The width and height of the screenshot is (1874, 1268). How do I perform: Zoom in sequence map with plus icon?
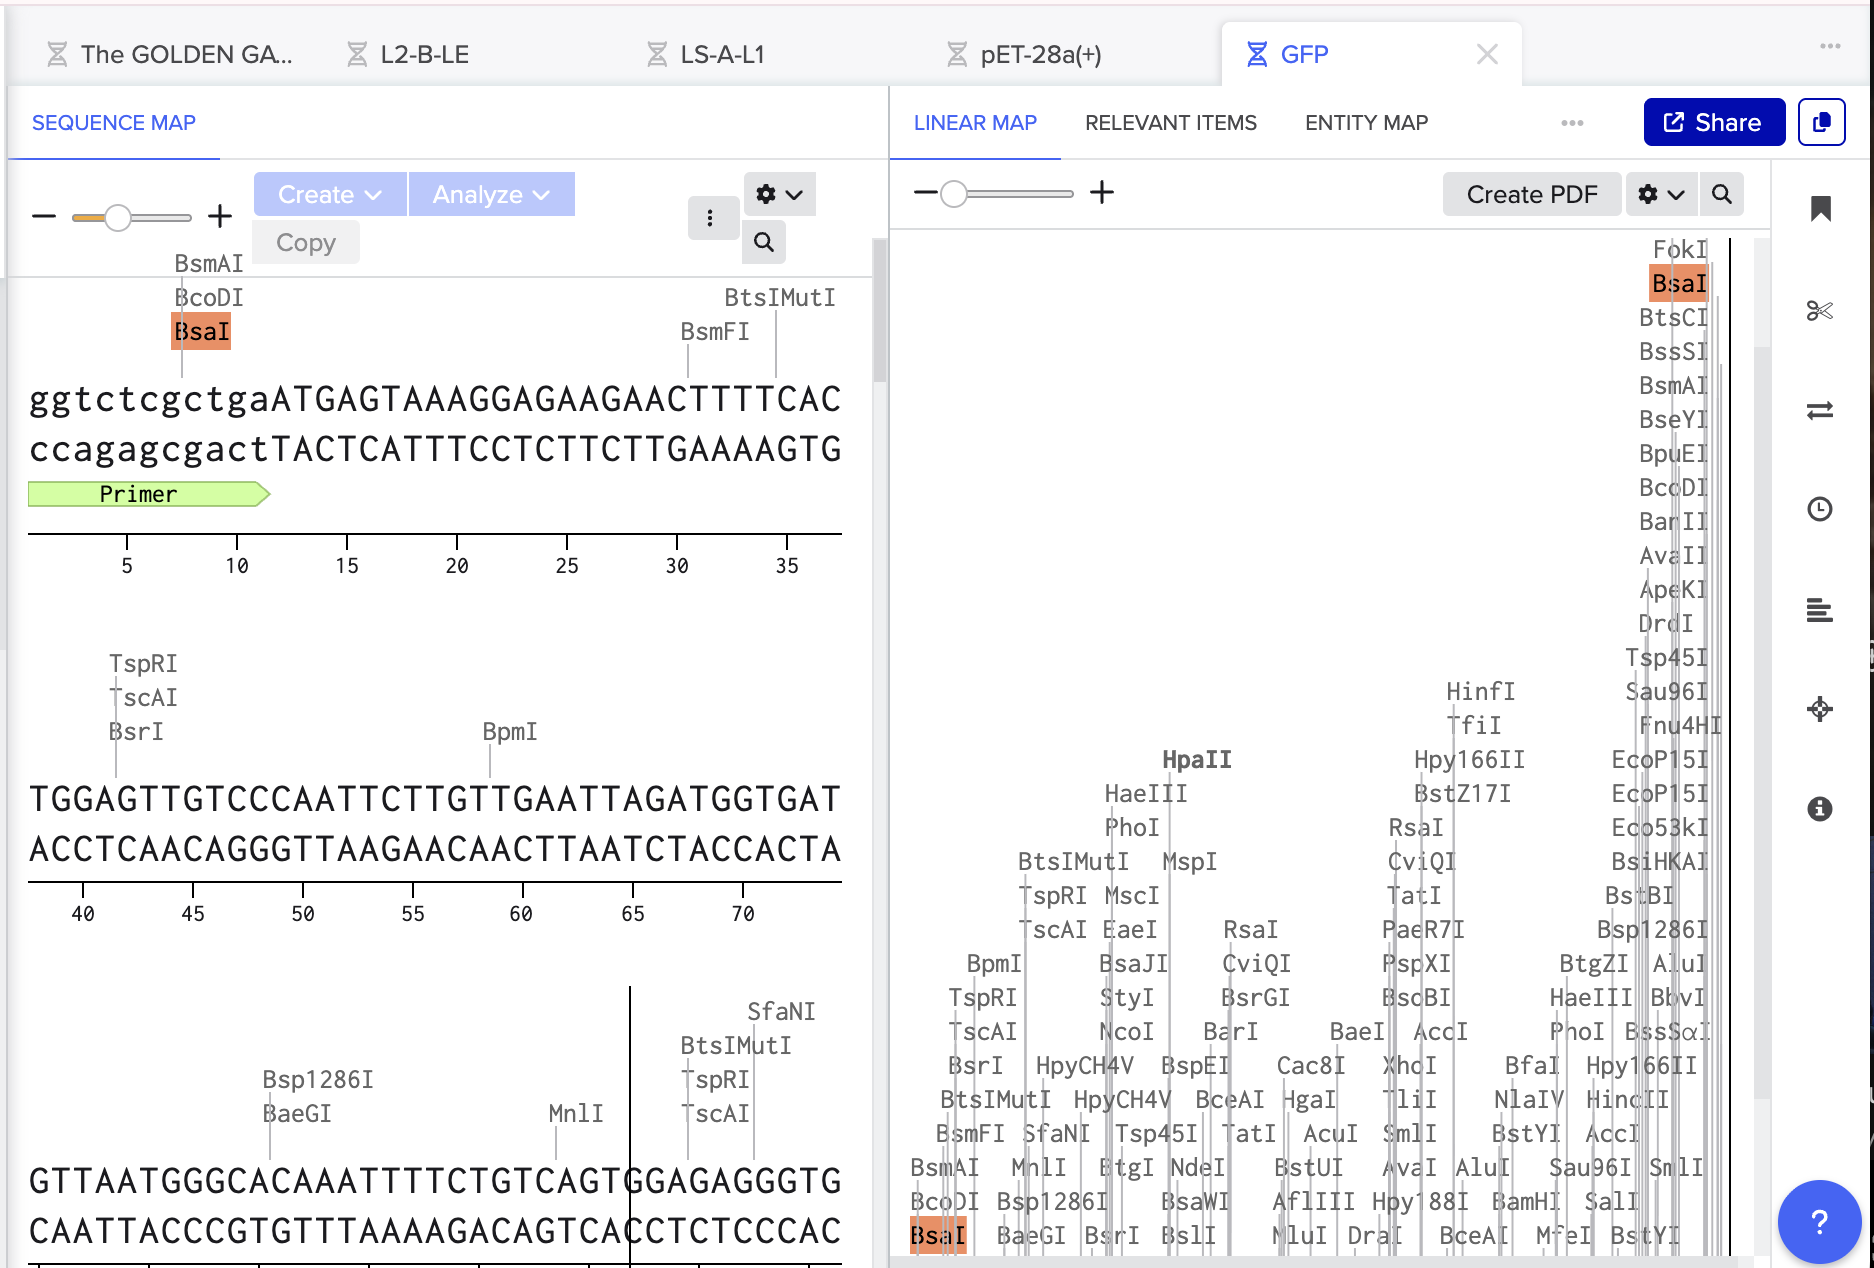[220, 216]
